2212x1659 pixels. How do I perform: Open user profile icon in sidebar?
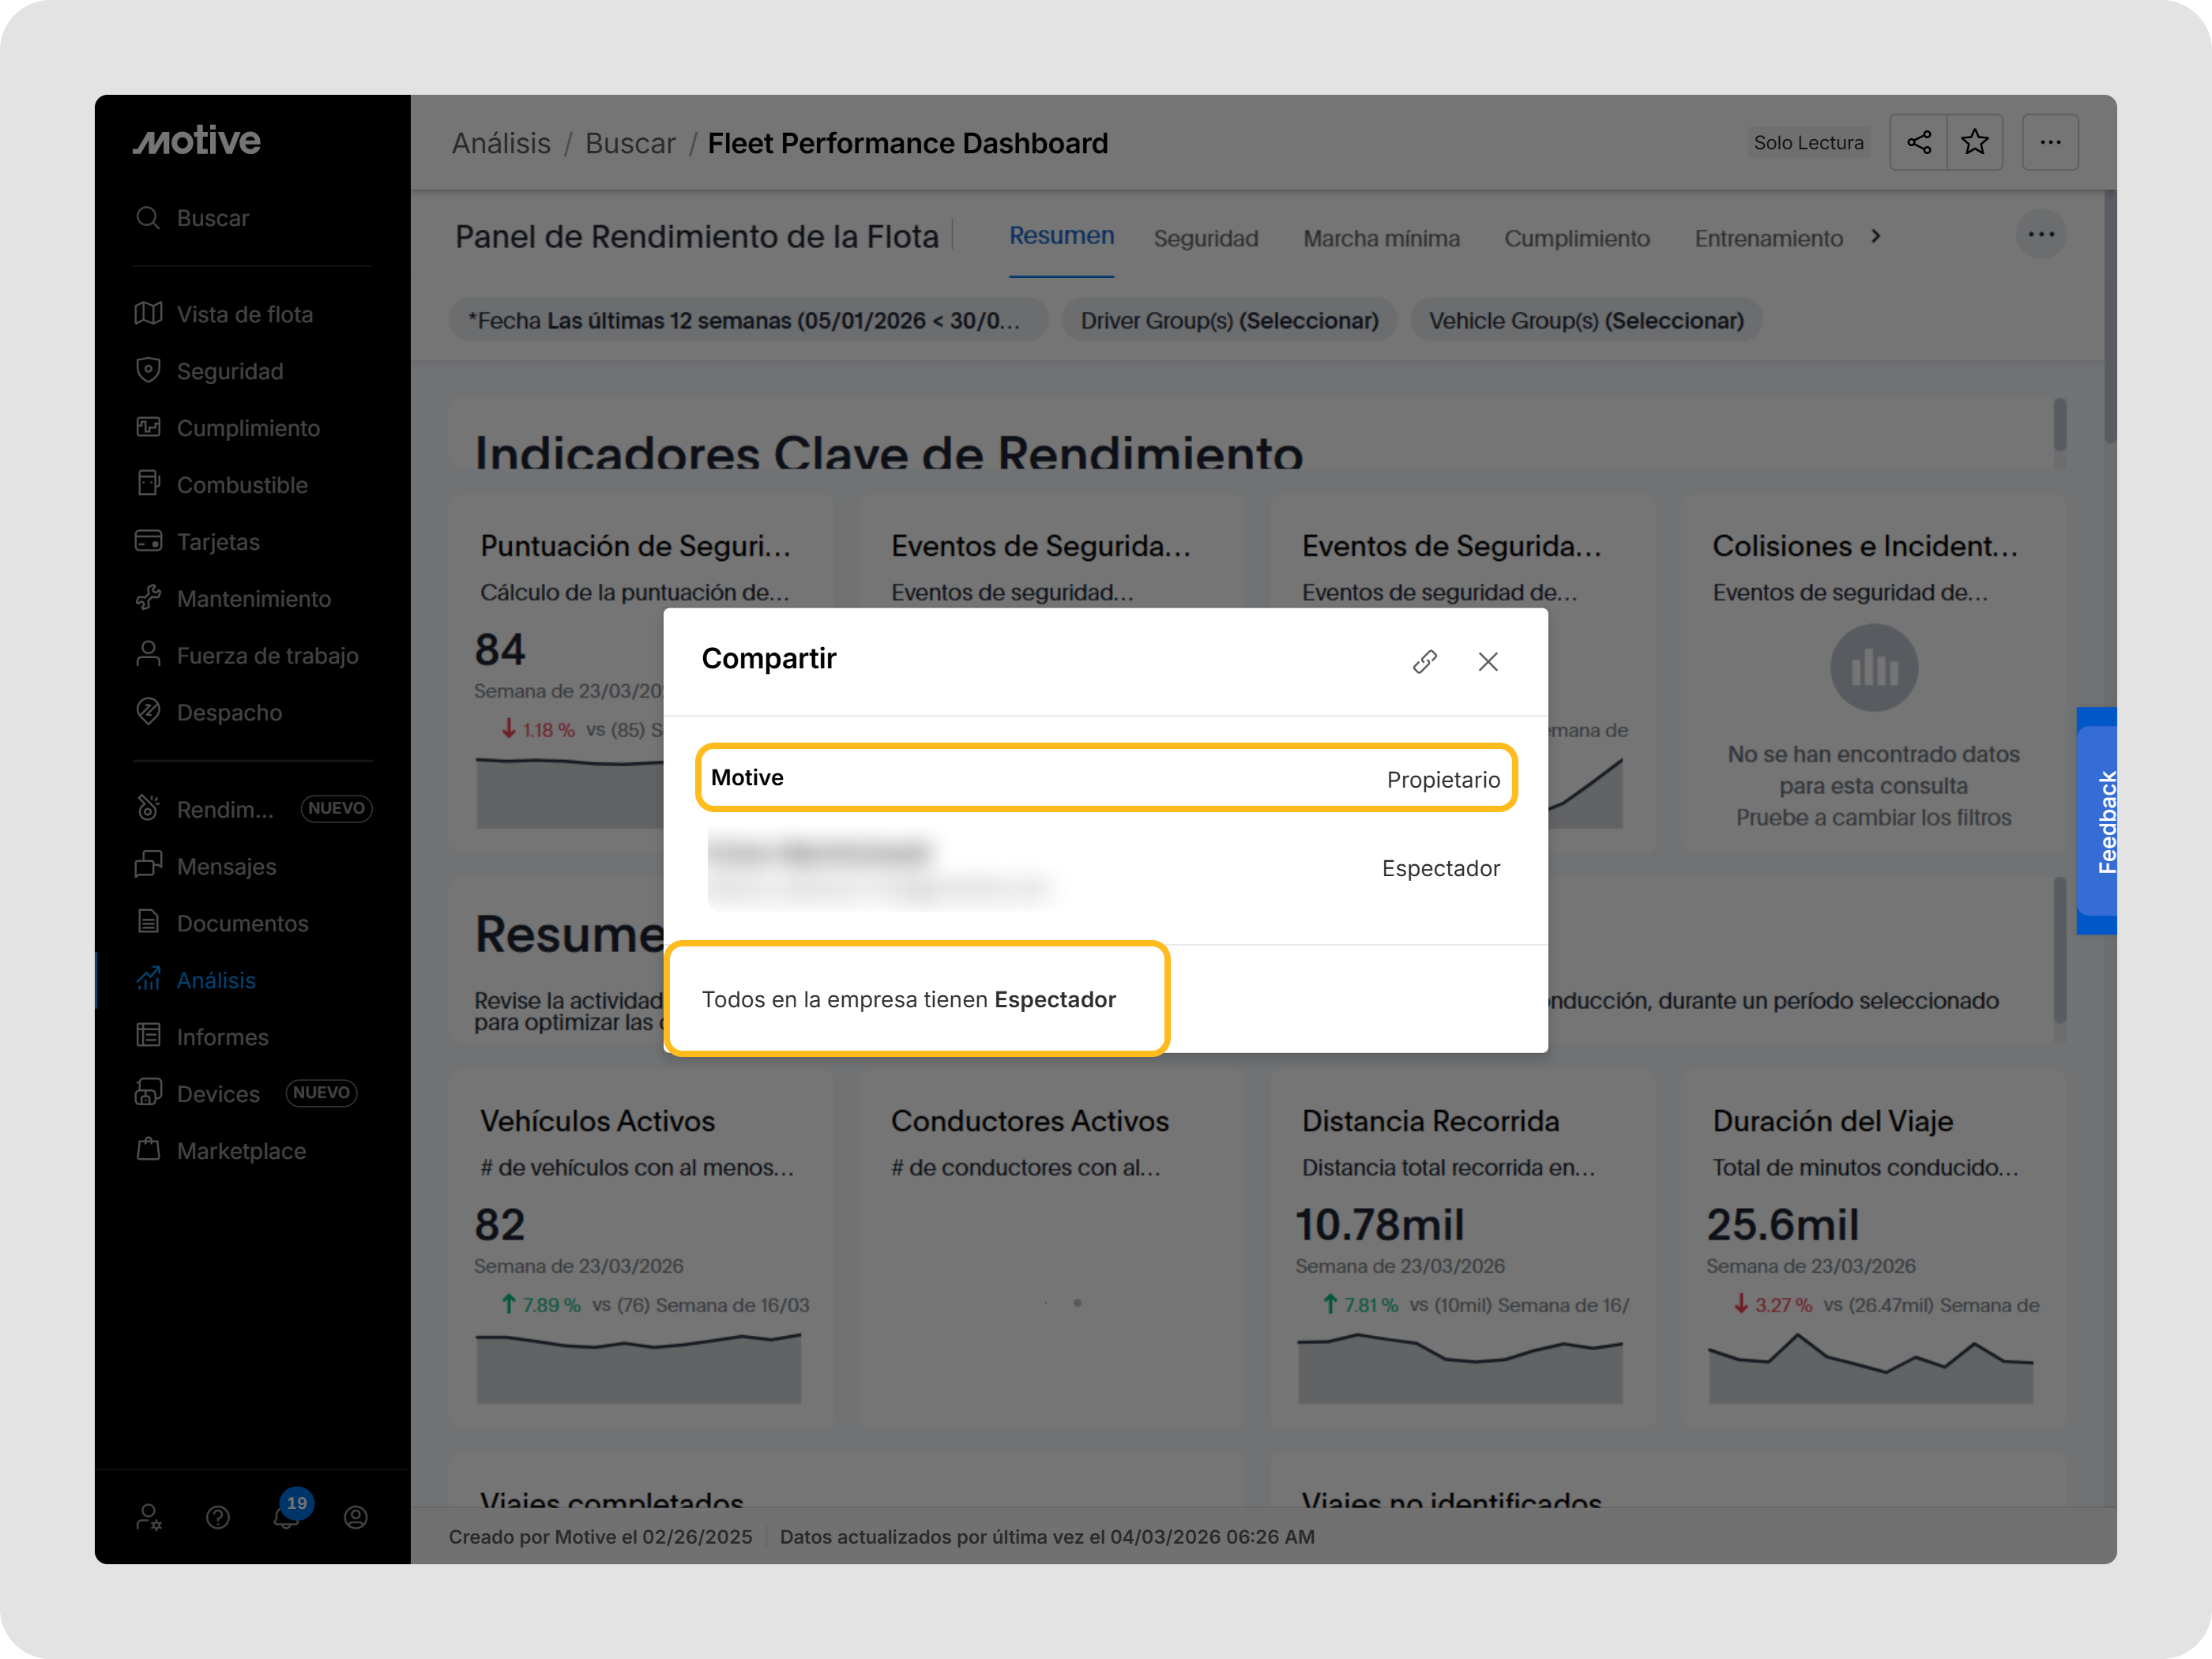point(356,1517)
